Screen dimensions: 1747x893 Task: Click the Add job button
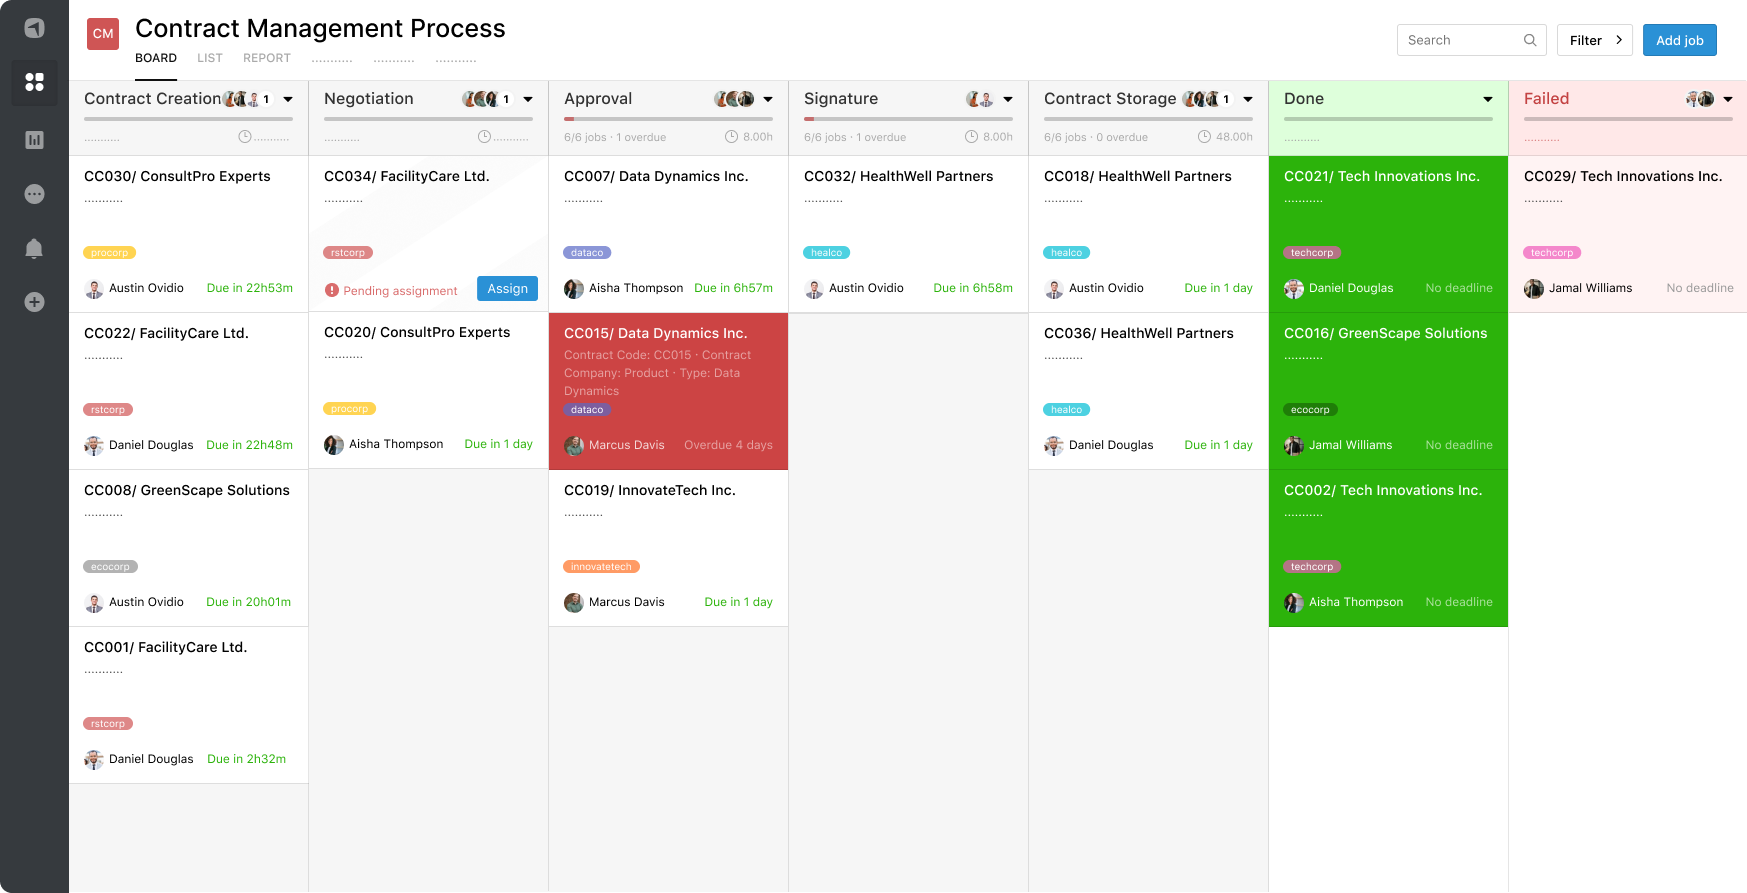click(x=1679, y=40)
